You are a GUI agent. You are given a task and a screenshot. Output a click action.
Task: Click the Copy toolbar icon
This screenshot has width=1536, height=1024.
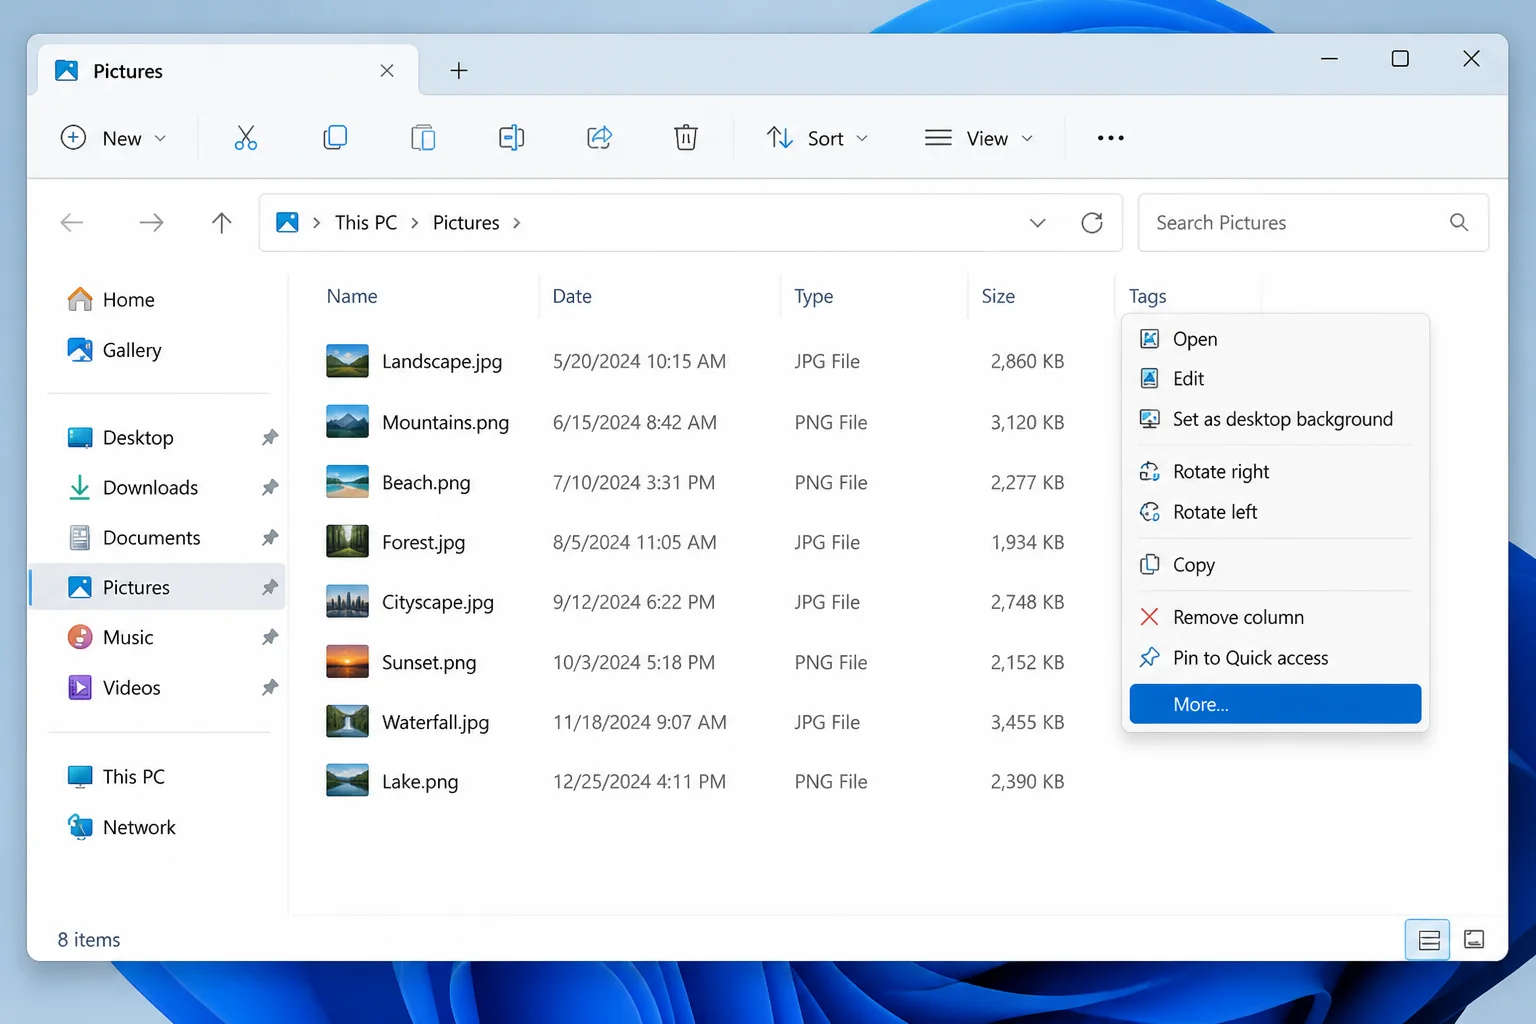click(335, 138)
